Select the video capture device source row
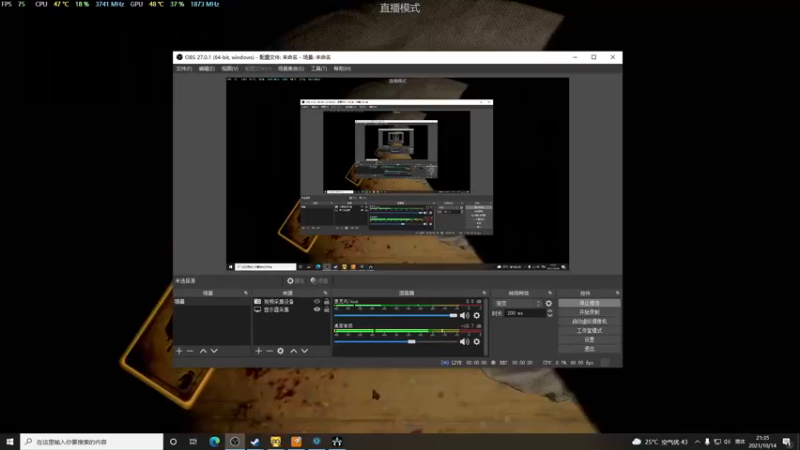Image resolution: width=800 pixels, height=450 pixels. 291,302
